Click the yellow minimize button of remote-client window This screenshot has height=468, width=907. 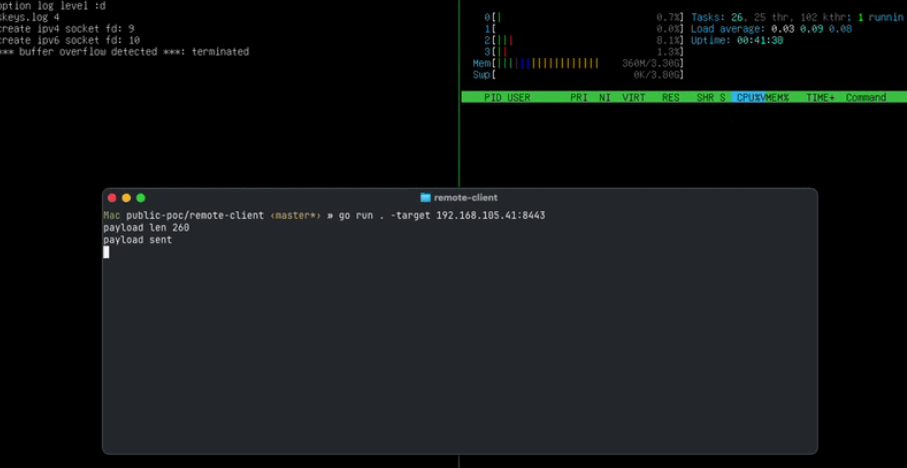pyautogui.click(x=126, y=198)
